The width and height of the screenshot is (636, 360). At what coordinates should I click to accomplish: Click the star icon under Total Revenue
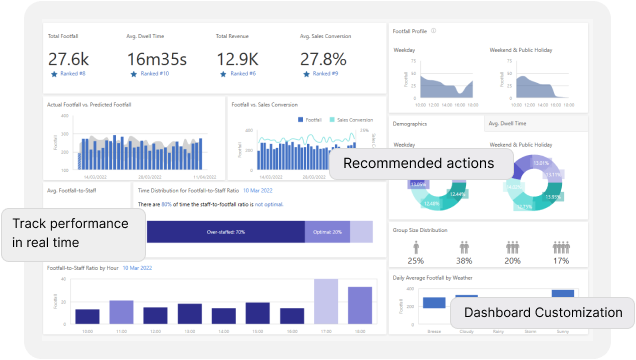(223, 74)
